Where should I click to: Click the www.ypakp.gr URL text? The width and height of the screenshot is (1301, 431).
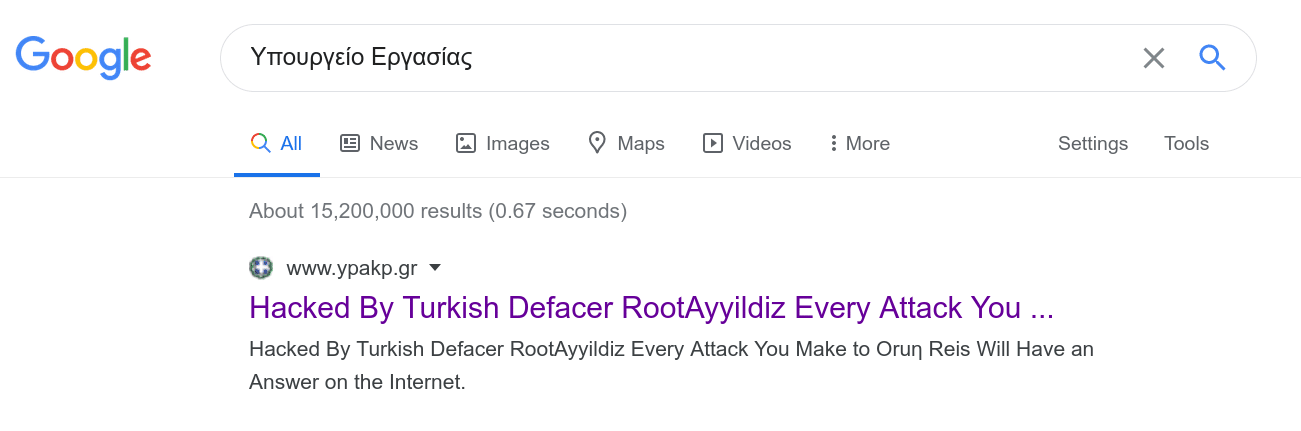point(352,268)
